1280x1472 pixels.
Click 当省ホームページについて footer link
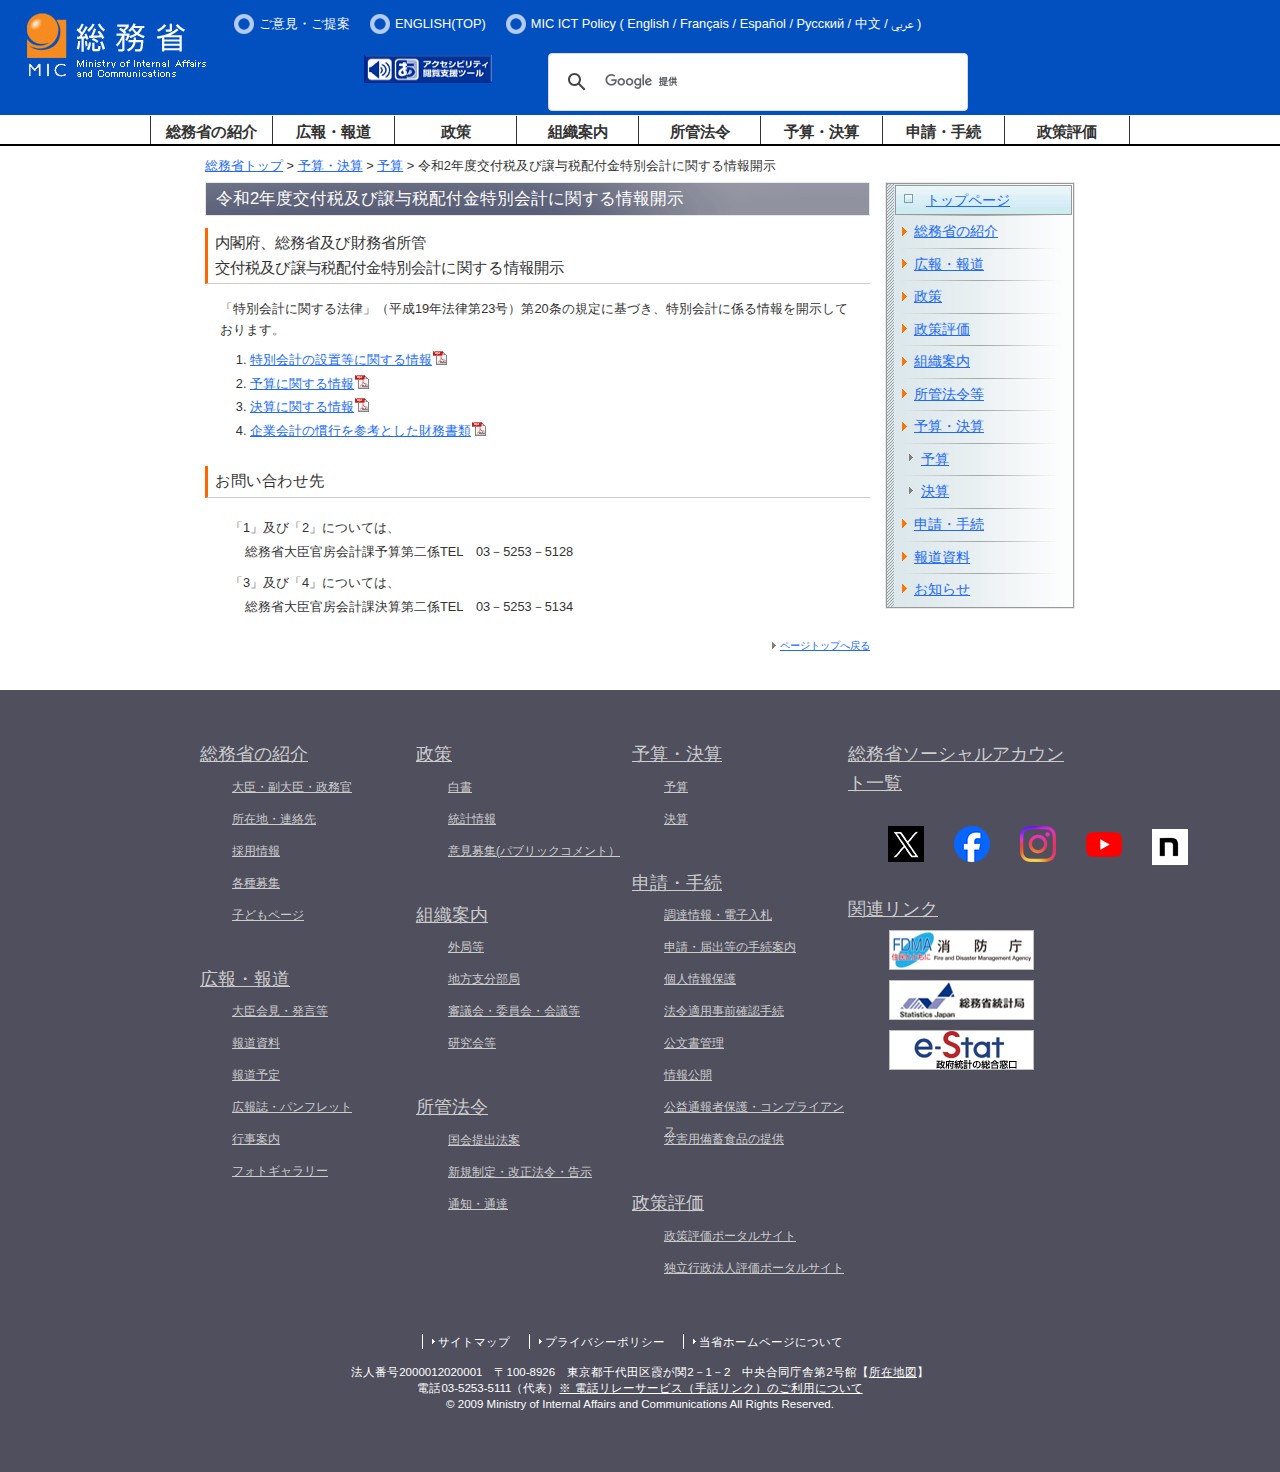click(770, 1342)
